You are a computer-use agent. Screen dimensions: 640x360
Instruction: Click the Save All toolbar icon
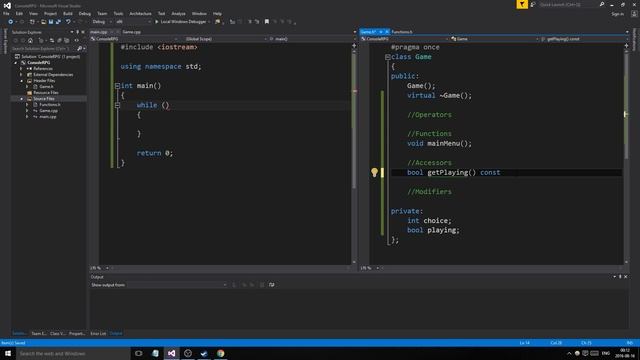(x=58, y=22)
